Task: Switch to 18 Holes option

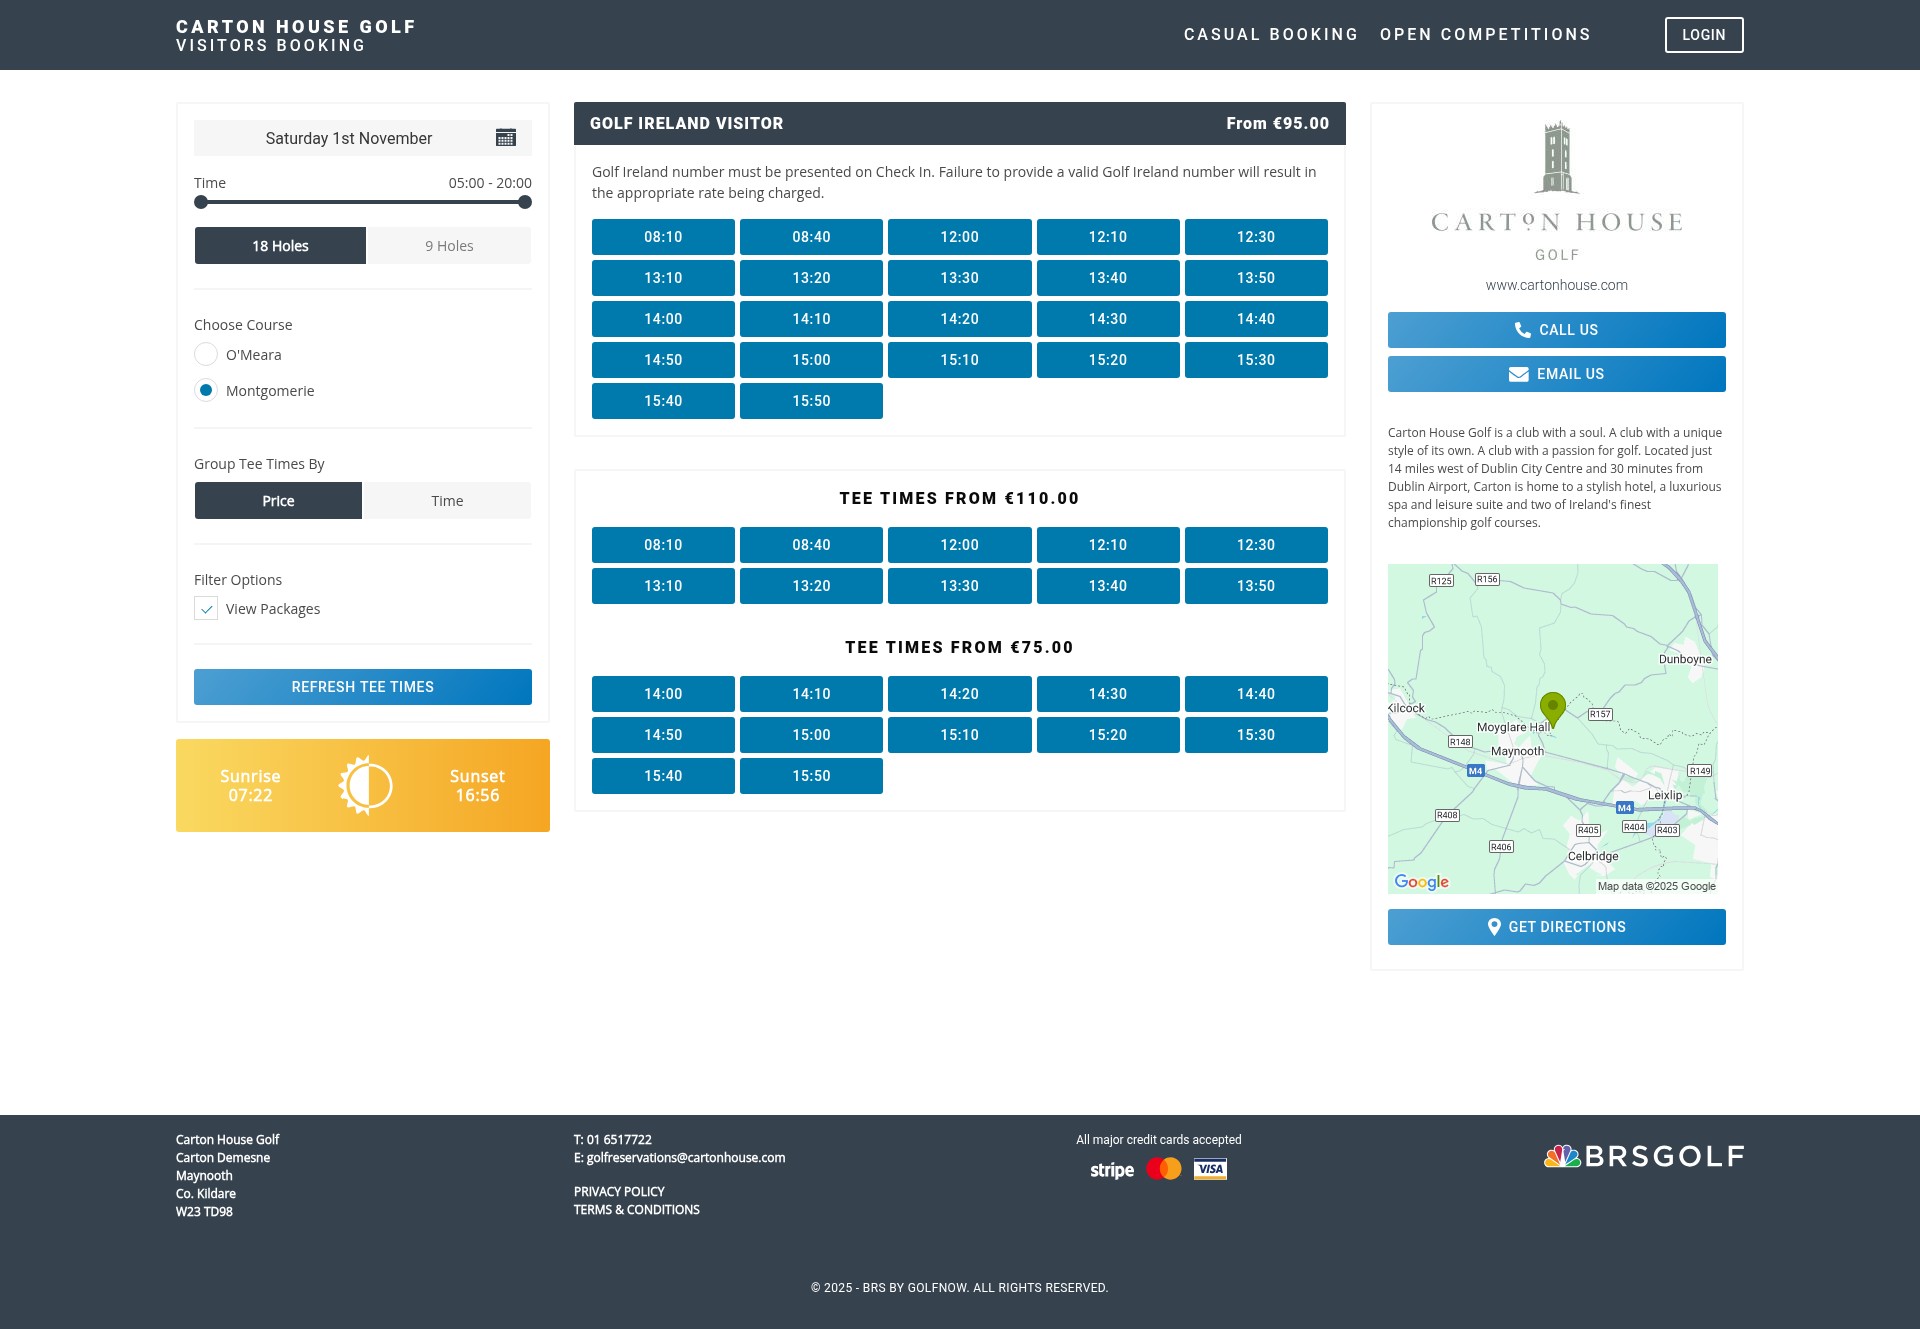Action: click(x=280, y=246)
